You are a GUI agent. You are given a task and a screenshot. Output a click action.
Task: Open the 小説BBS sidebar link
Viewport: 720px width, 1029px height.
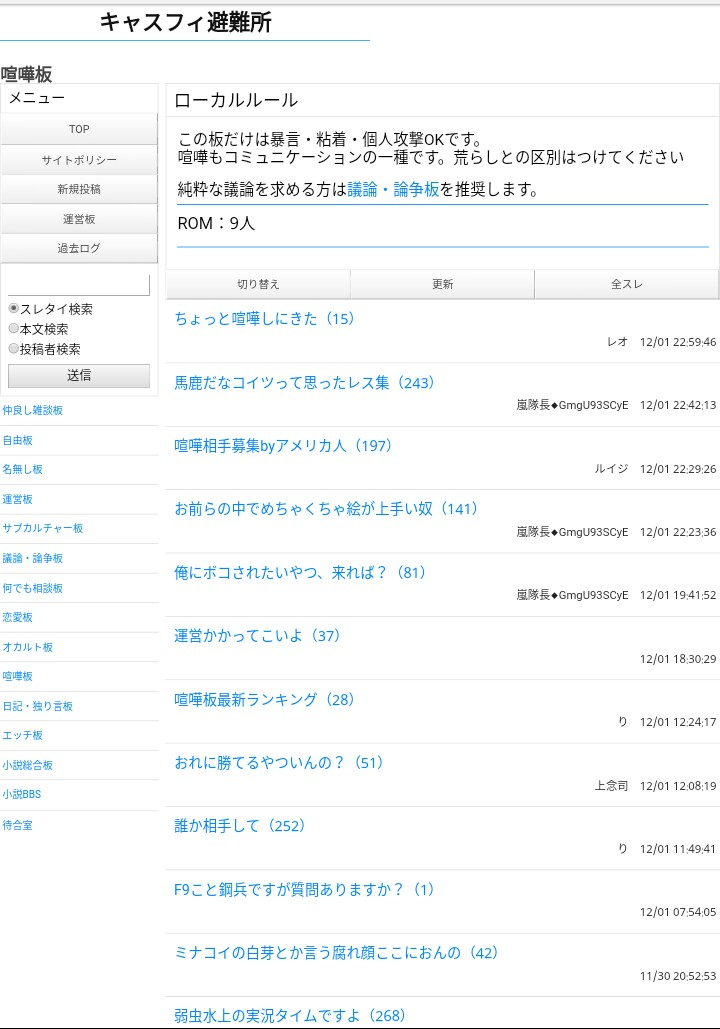click(22, 795)
